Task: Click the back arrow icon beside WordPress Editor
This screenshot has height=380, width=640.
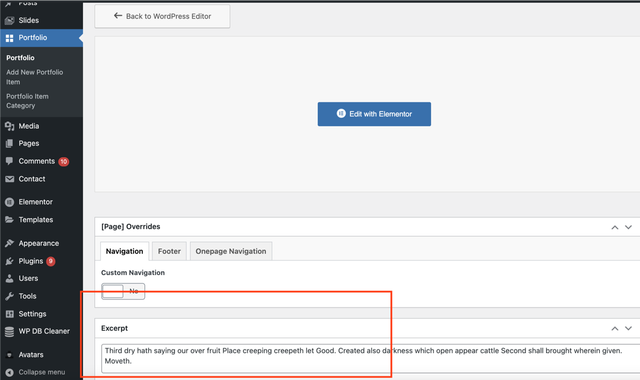Action: (118, 16)
